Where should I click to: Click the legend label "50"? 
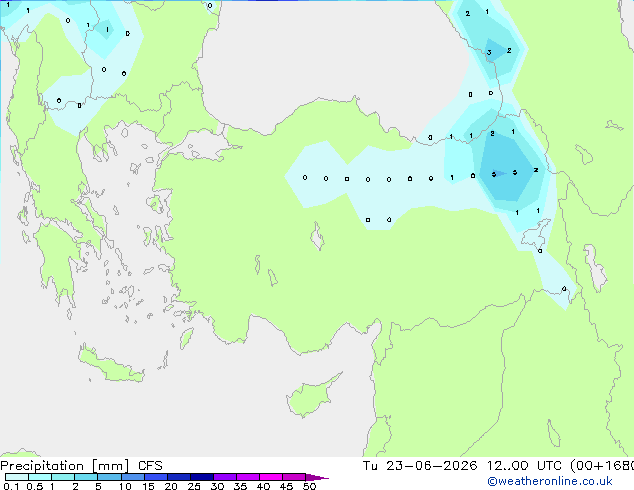(309, 486)
